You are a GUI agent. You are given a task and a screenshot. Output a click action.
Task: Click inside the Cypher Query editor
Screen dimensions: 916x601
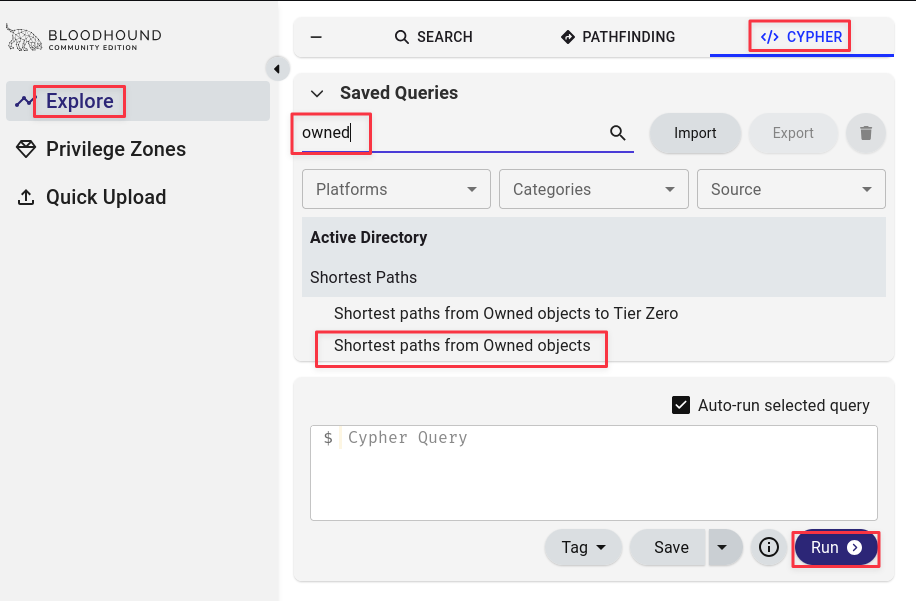(x=594, y=473)
